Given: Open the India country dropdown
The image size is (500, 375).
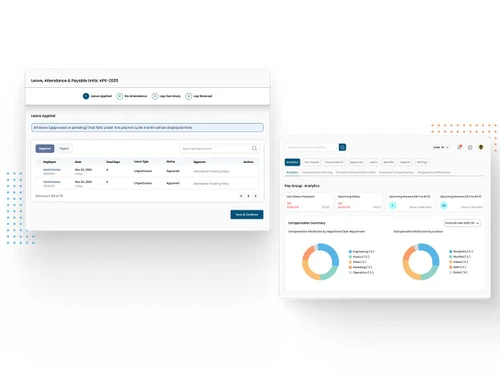Looking at the screenshot, I should pyautogui.click(x=441, y=147).
